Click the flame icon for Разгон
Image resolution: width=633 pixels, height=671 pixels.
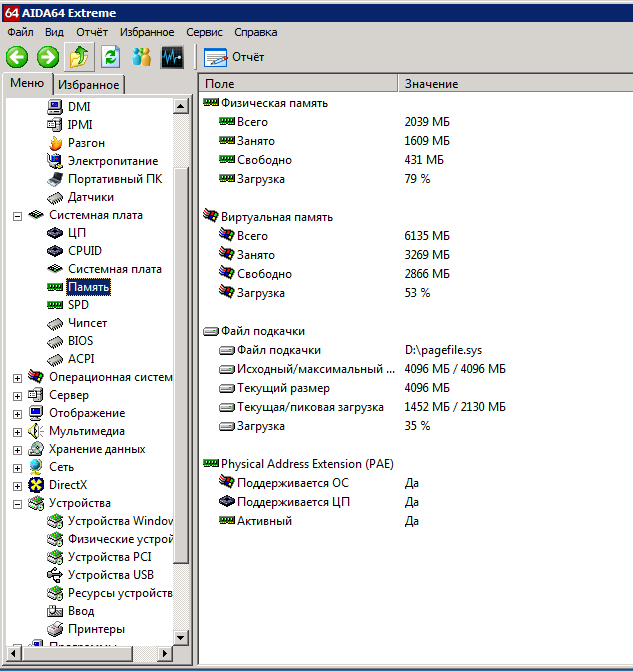tap(55, 143)
